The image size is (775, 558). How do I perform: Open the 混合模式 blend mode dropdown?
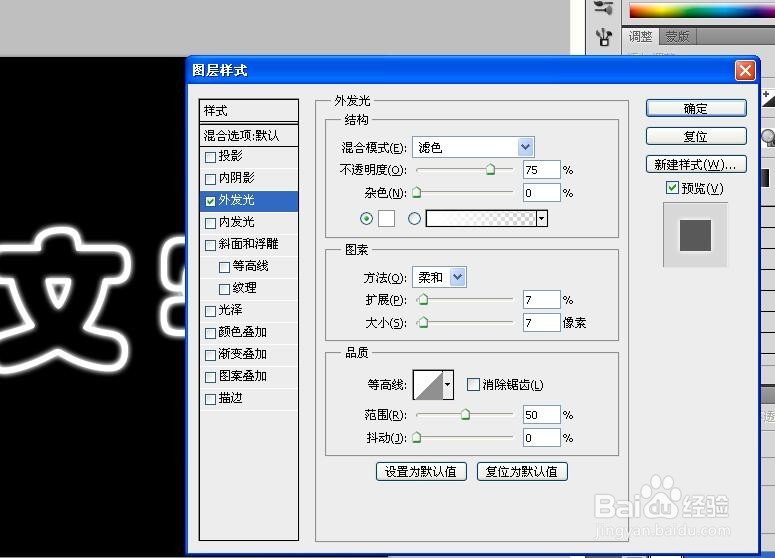tap(526, 147)
